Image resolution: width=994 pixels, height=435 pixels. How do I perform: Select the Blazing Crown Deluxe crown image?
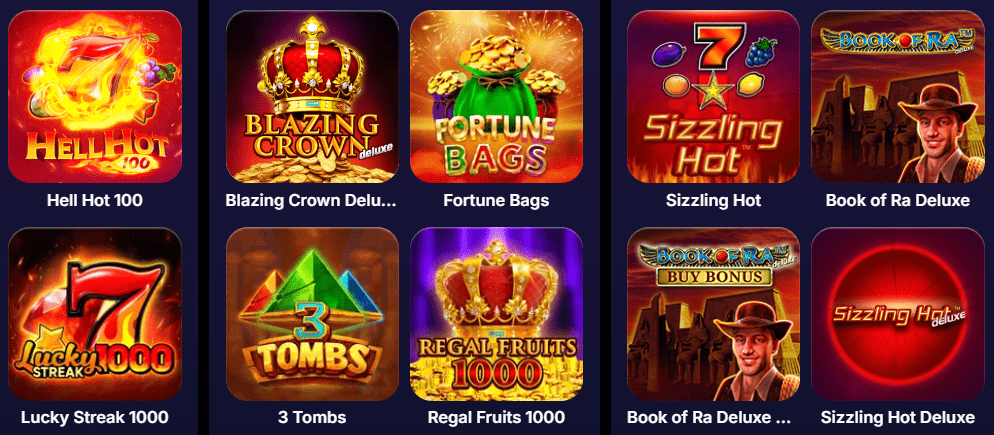[313, 96]
